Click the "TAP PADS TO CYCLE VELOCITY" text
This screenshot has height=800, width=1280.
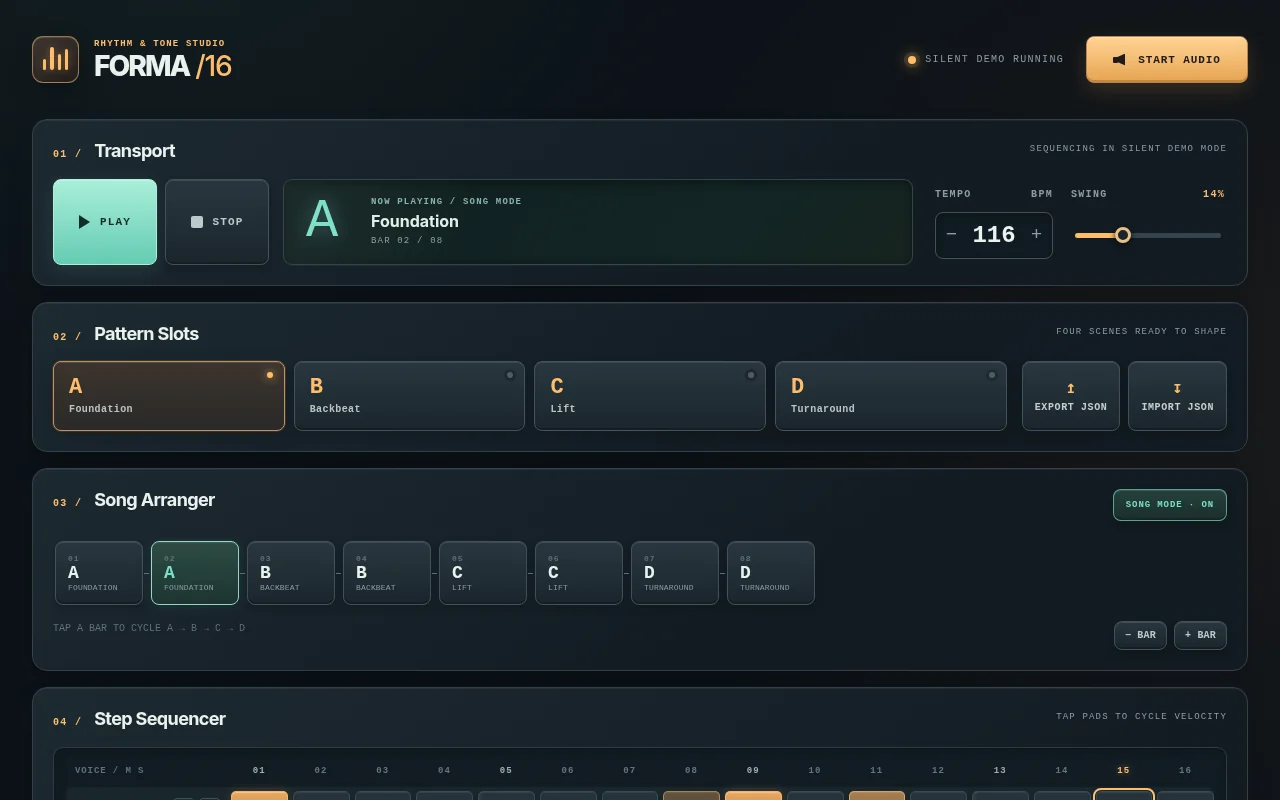tap(1141, 716)
